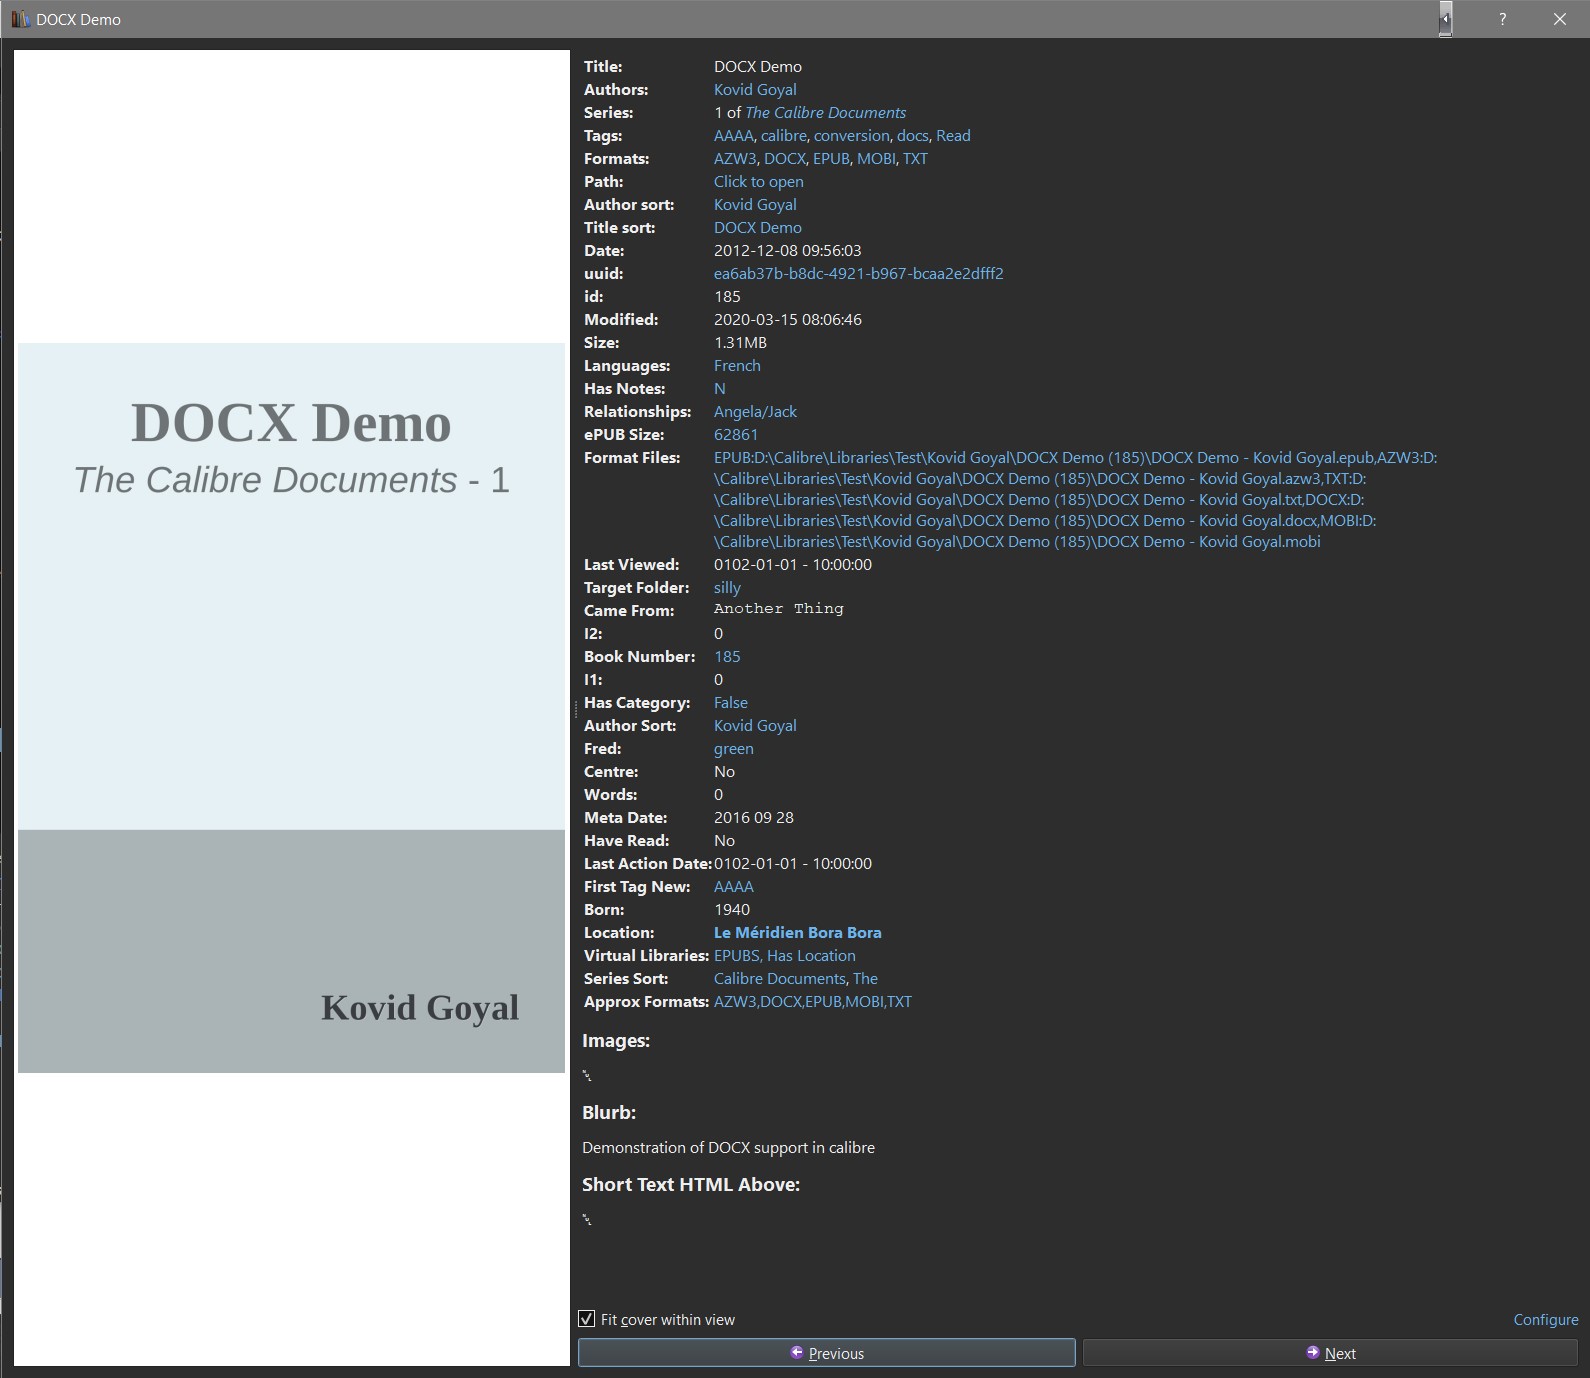Open the Angela/Jack relationships link

click(755, 412)
